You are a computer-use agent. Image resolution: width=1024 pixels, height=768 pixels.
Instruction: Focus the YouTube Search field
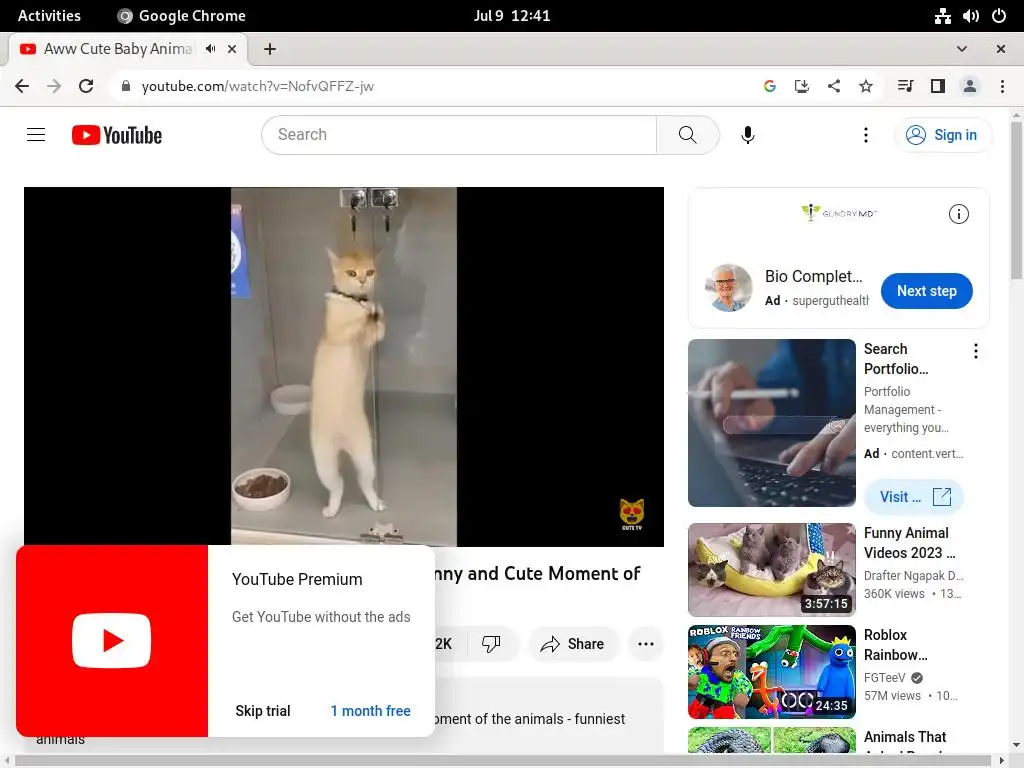pos(460,135)
